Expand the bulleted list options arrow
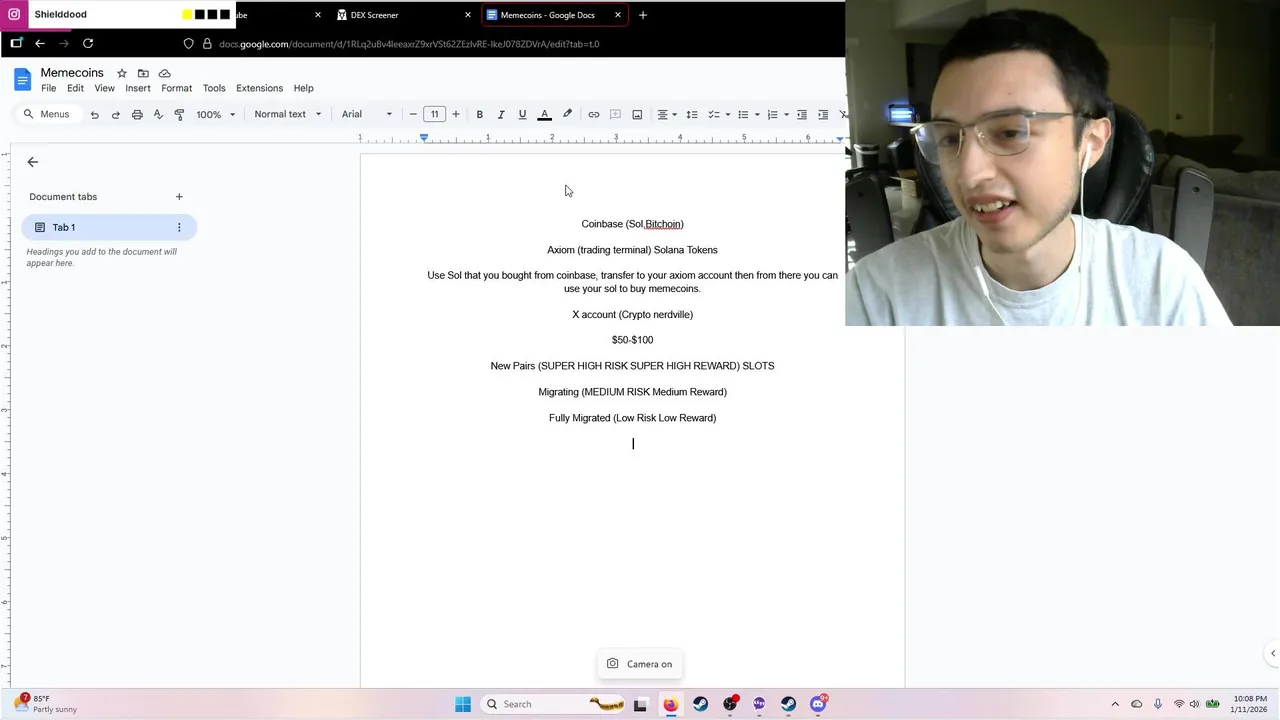Screen dimensions: 1280x720 click(x=756, y=114)
